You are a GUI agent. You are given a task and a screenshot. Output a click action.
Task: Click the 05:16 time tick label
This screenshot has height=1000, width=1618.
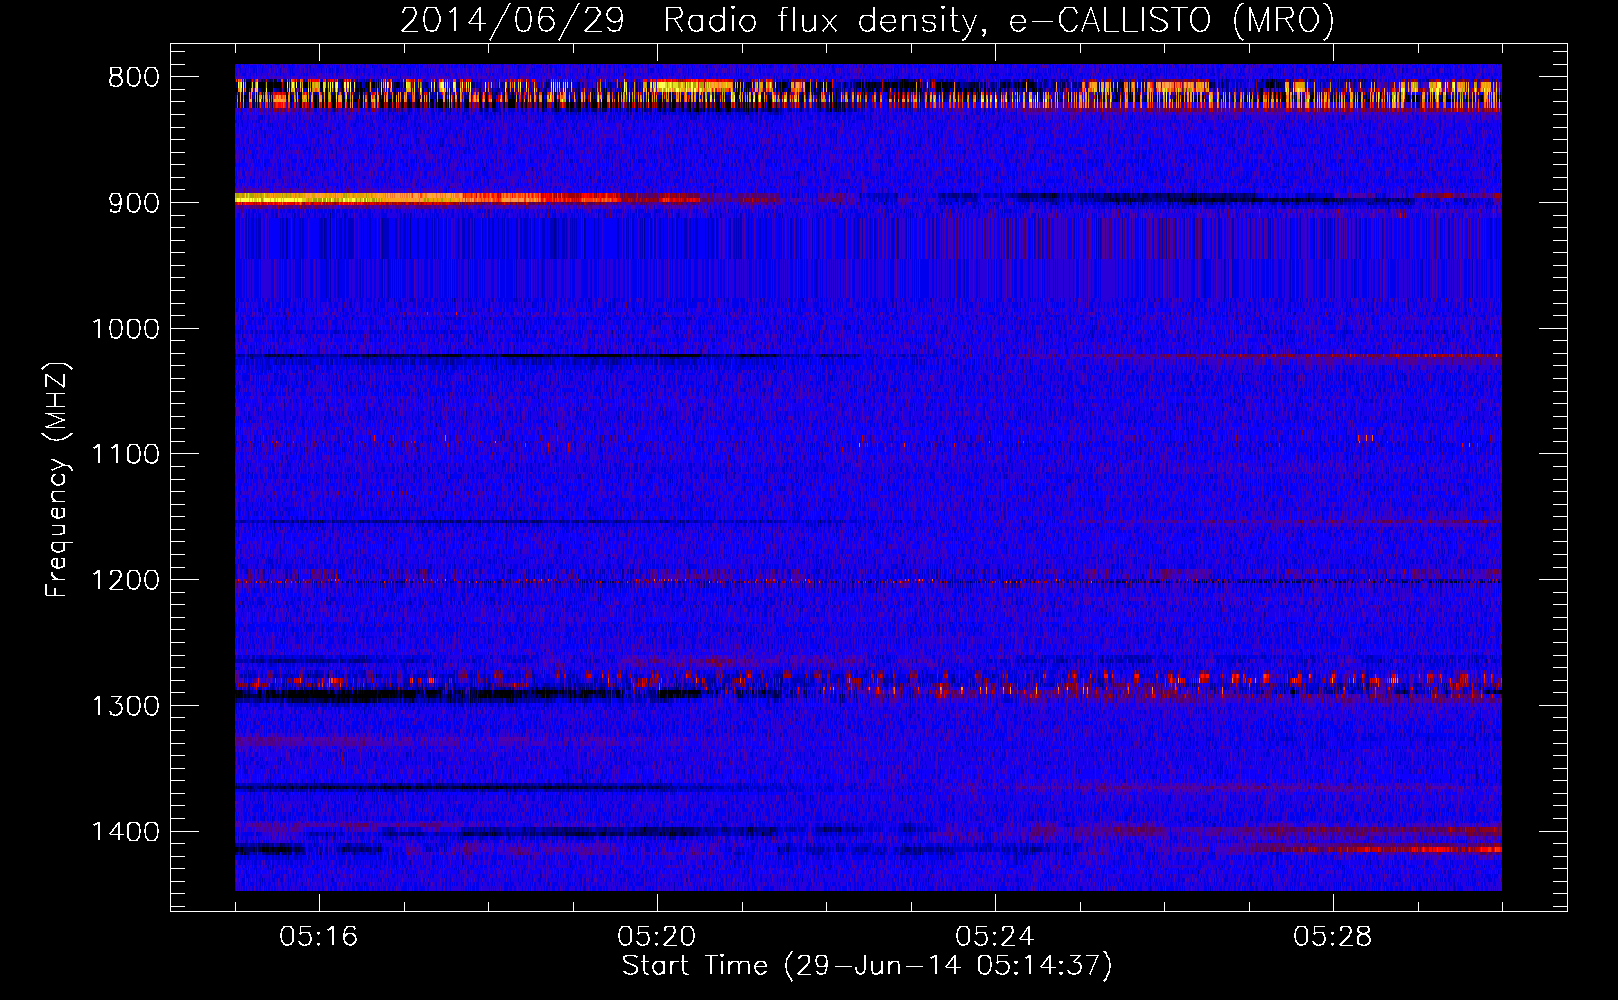pos(319,937)
